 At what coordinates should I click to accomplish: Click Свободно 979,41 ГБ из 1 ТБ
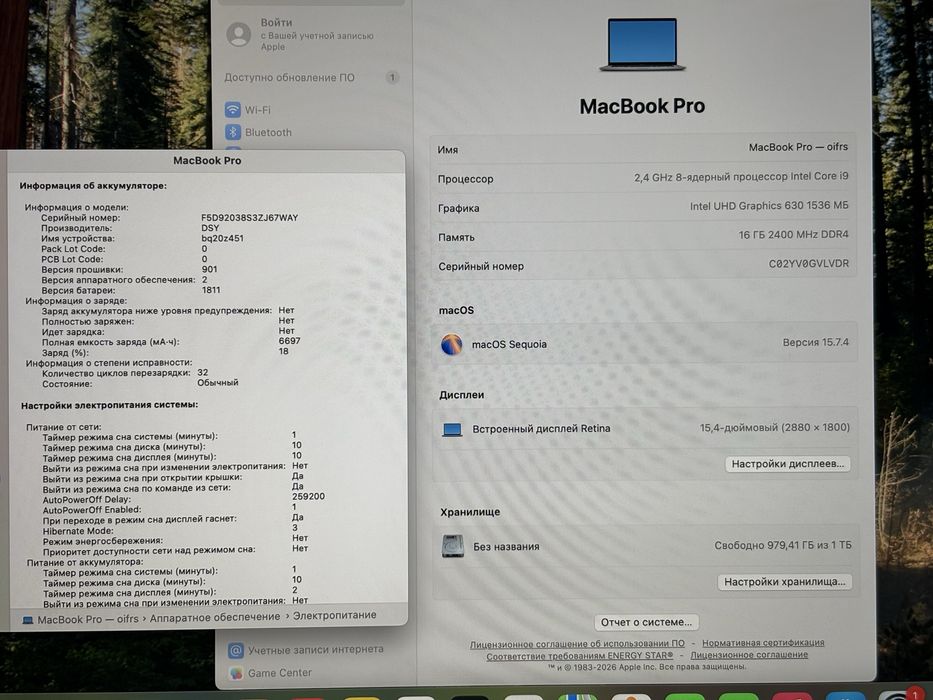(782, 545)
